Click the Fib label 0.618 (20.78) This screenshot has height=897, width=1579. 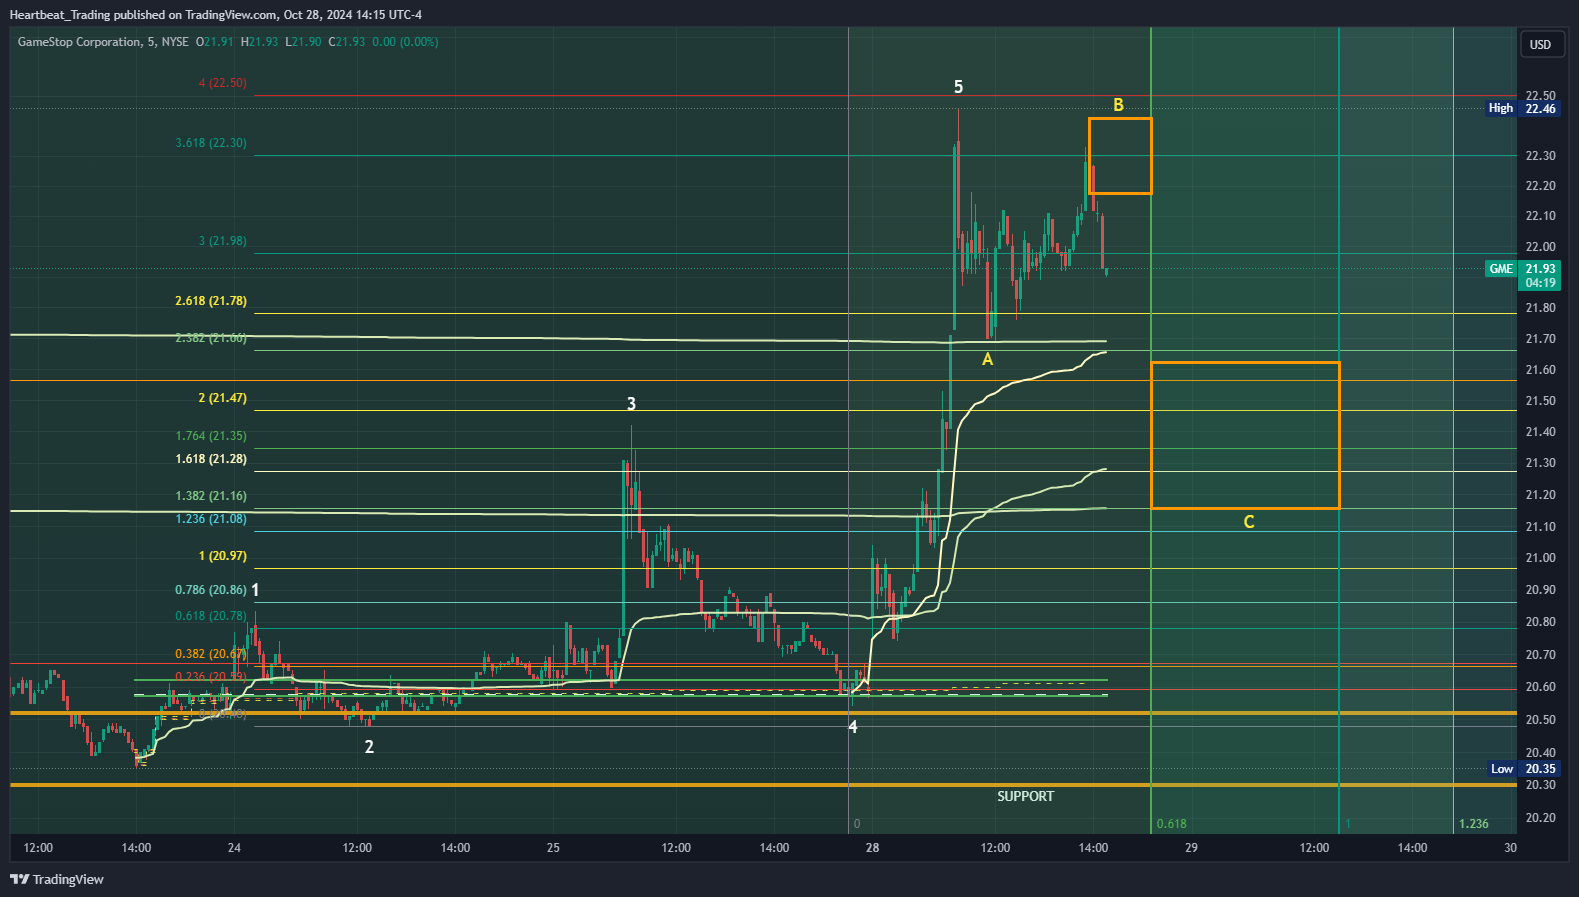(211, 616)
